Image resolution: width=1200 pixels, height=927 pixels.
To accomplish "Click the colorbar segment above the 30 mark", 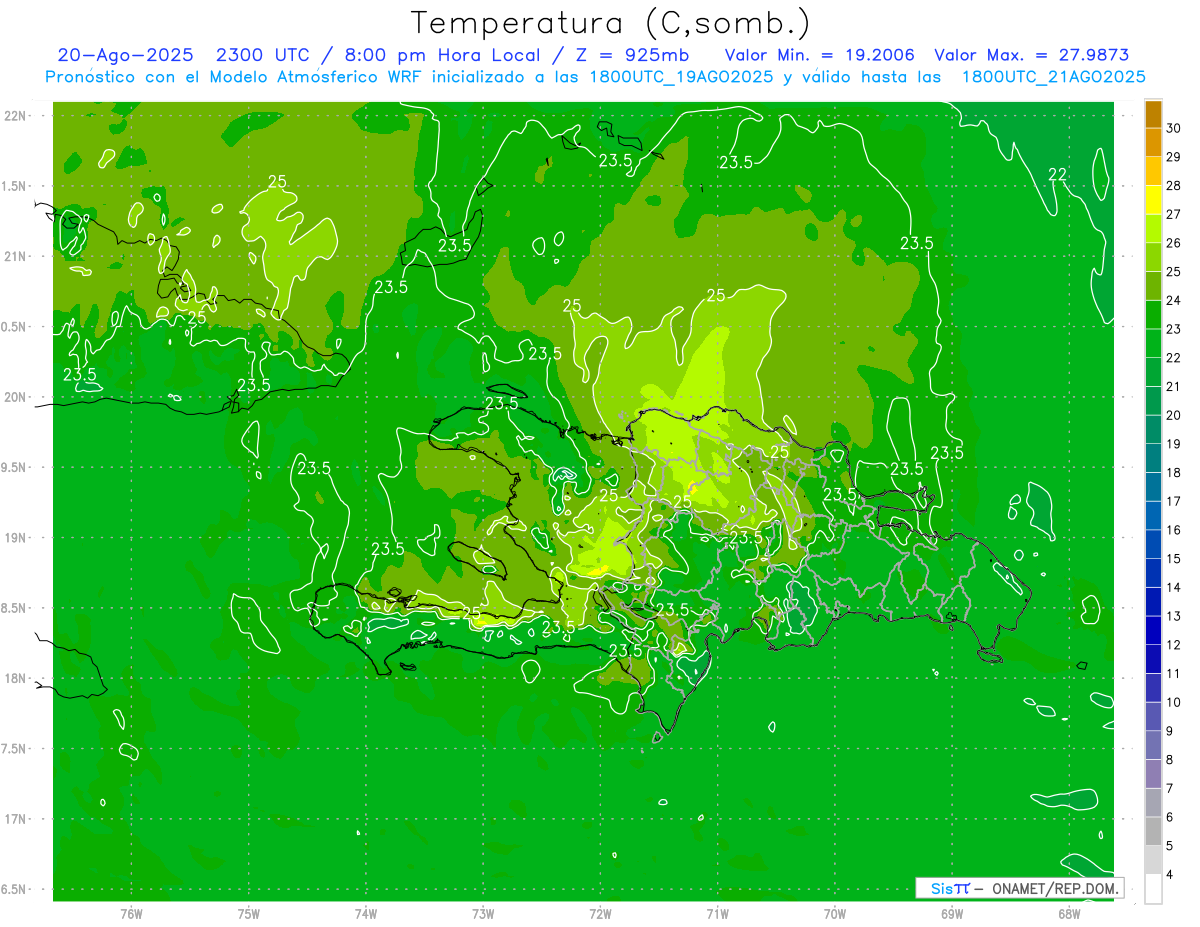I will click(1153, 114).
